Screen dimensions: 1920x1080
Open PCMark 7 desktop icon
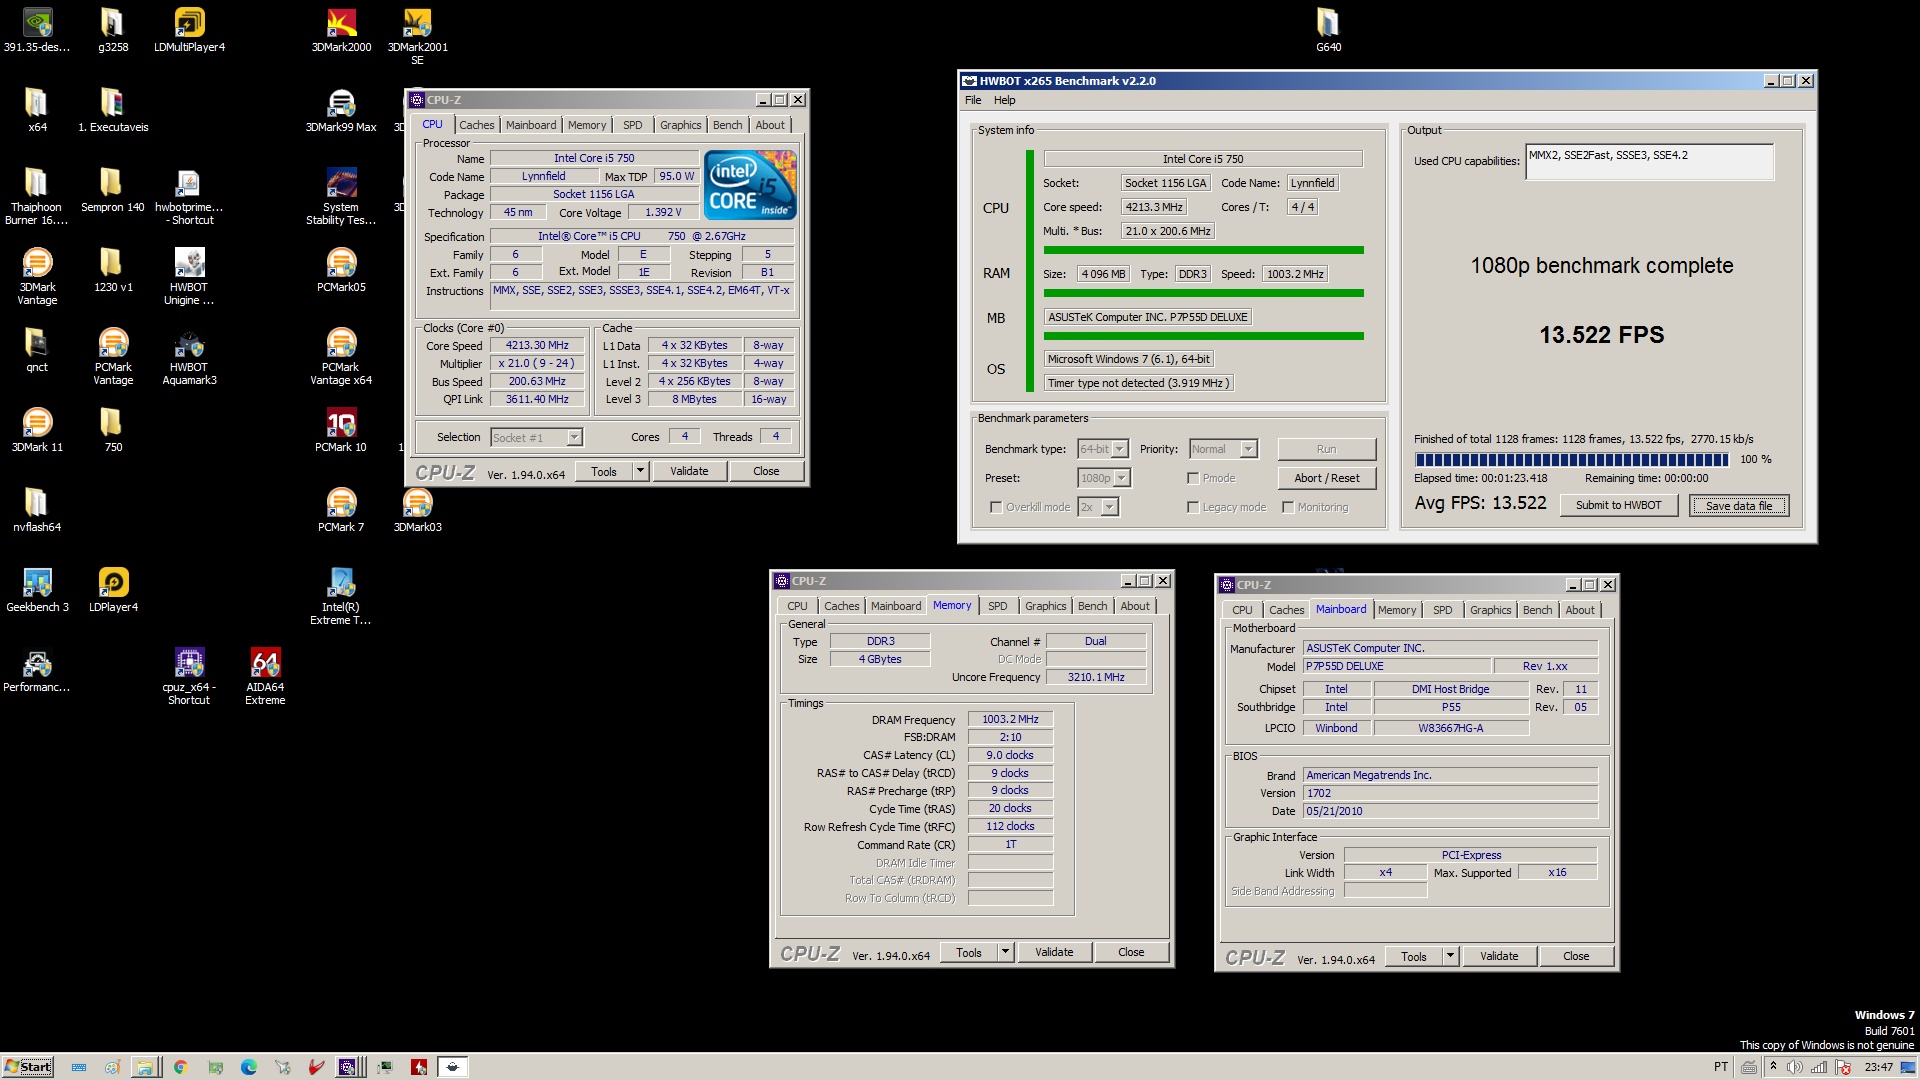341,510
